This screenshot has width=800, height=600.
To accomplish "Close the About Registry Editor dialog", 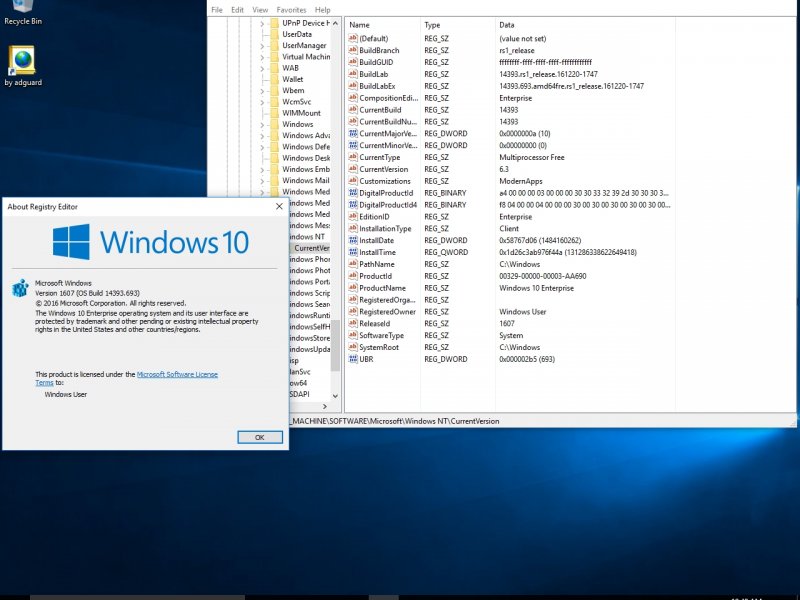I will coord(279,206).
